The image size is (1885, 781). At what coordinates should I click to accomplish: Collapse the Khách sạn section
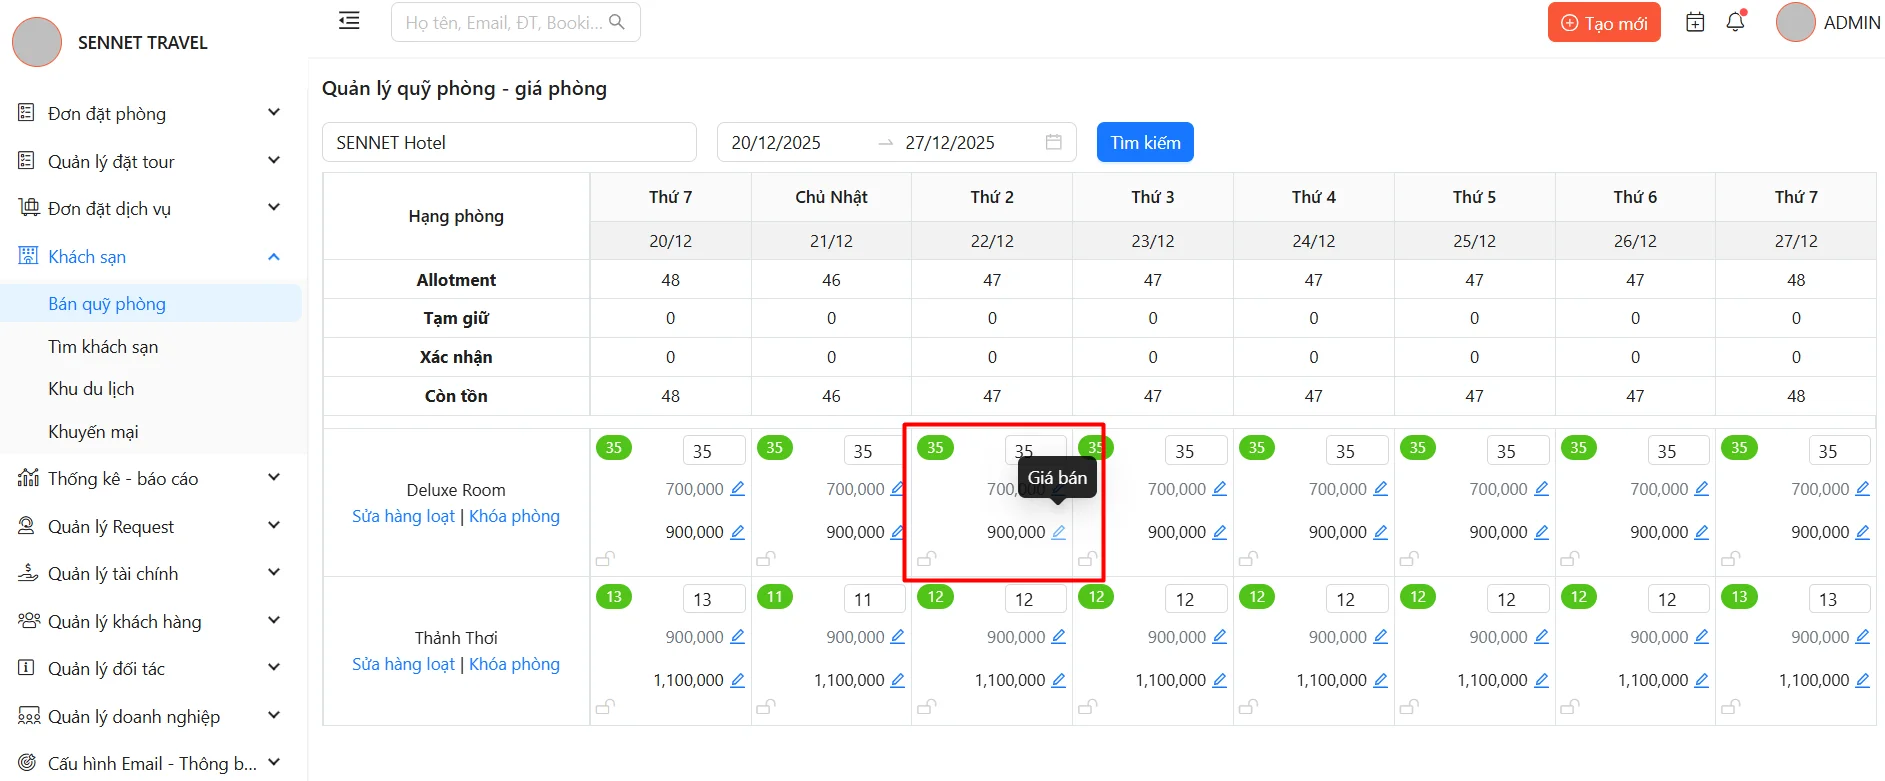[x=273, y=257]
